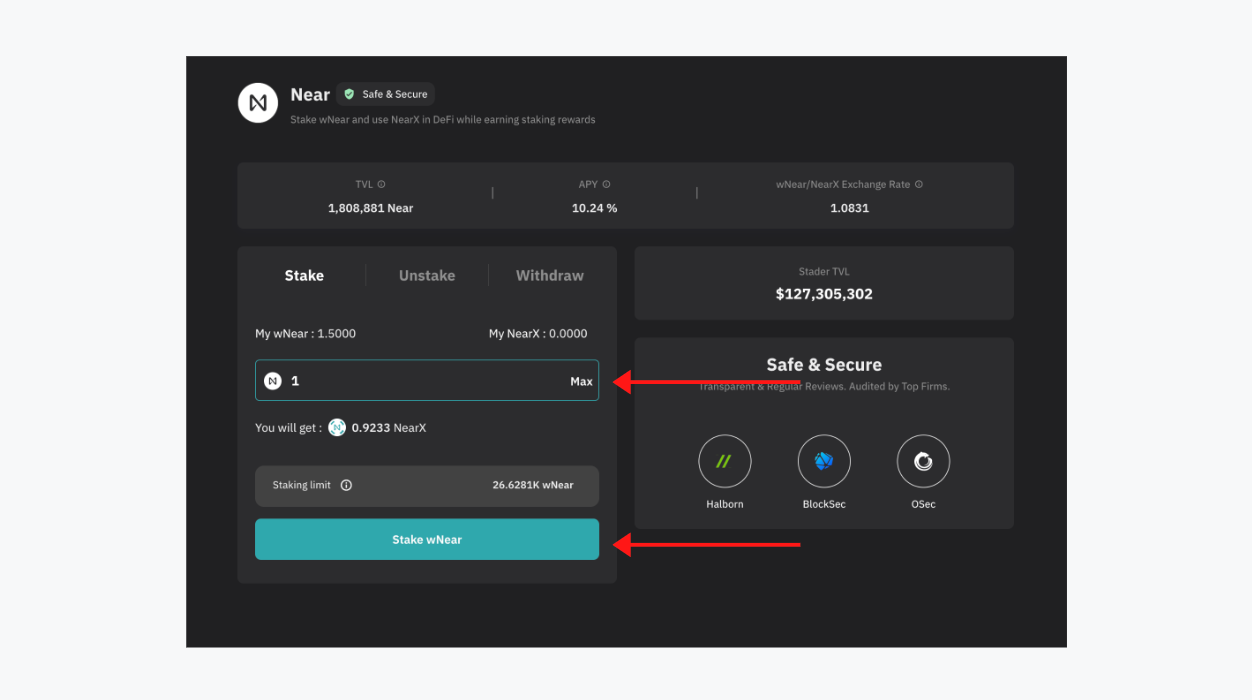Click the 26.6281K wNear staking limit value

[533, 485]
